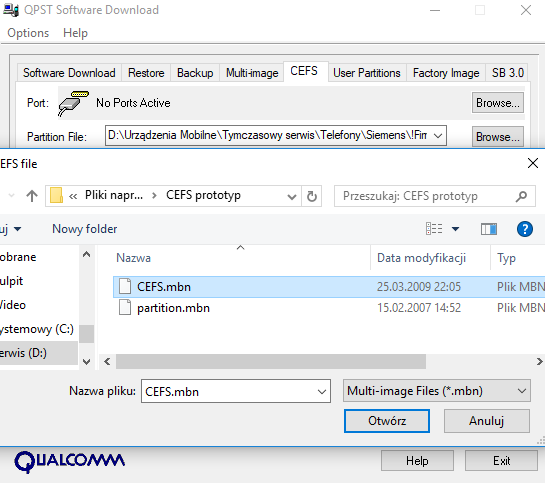
Task: Click the up-arrow parent folder icon
Action: point(32,196)
